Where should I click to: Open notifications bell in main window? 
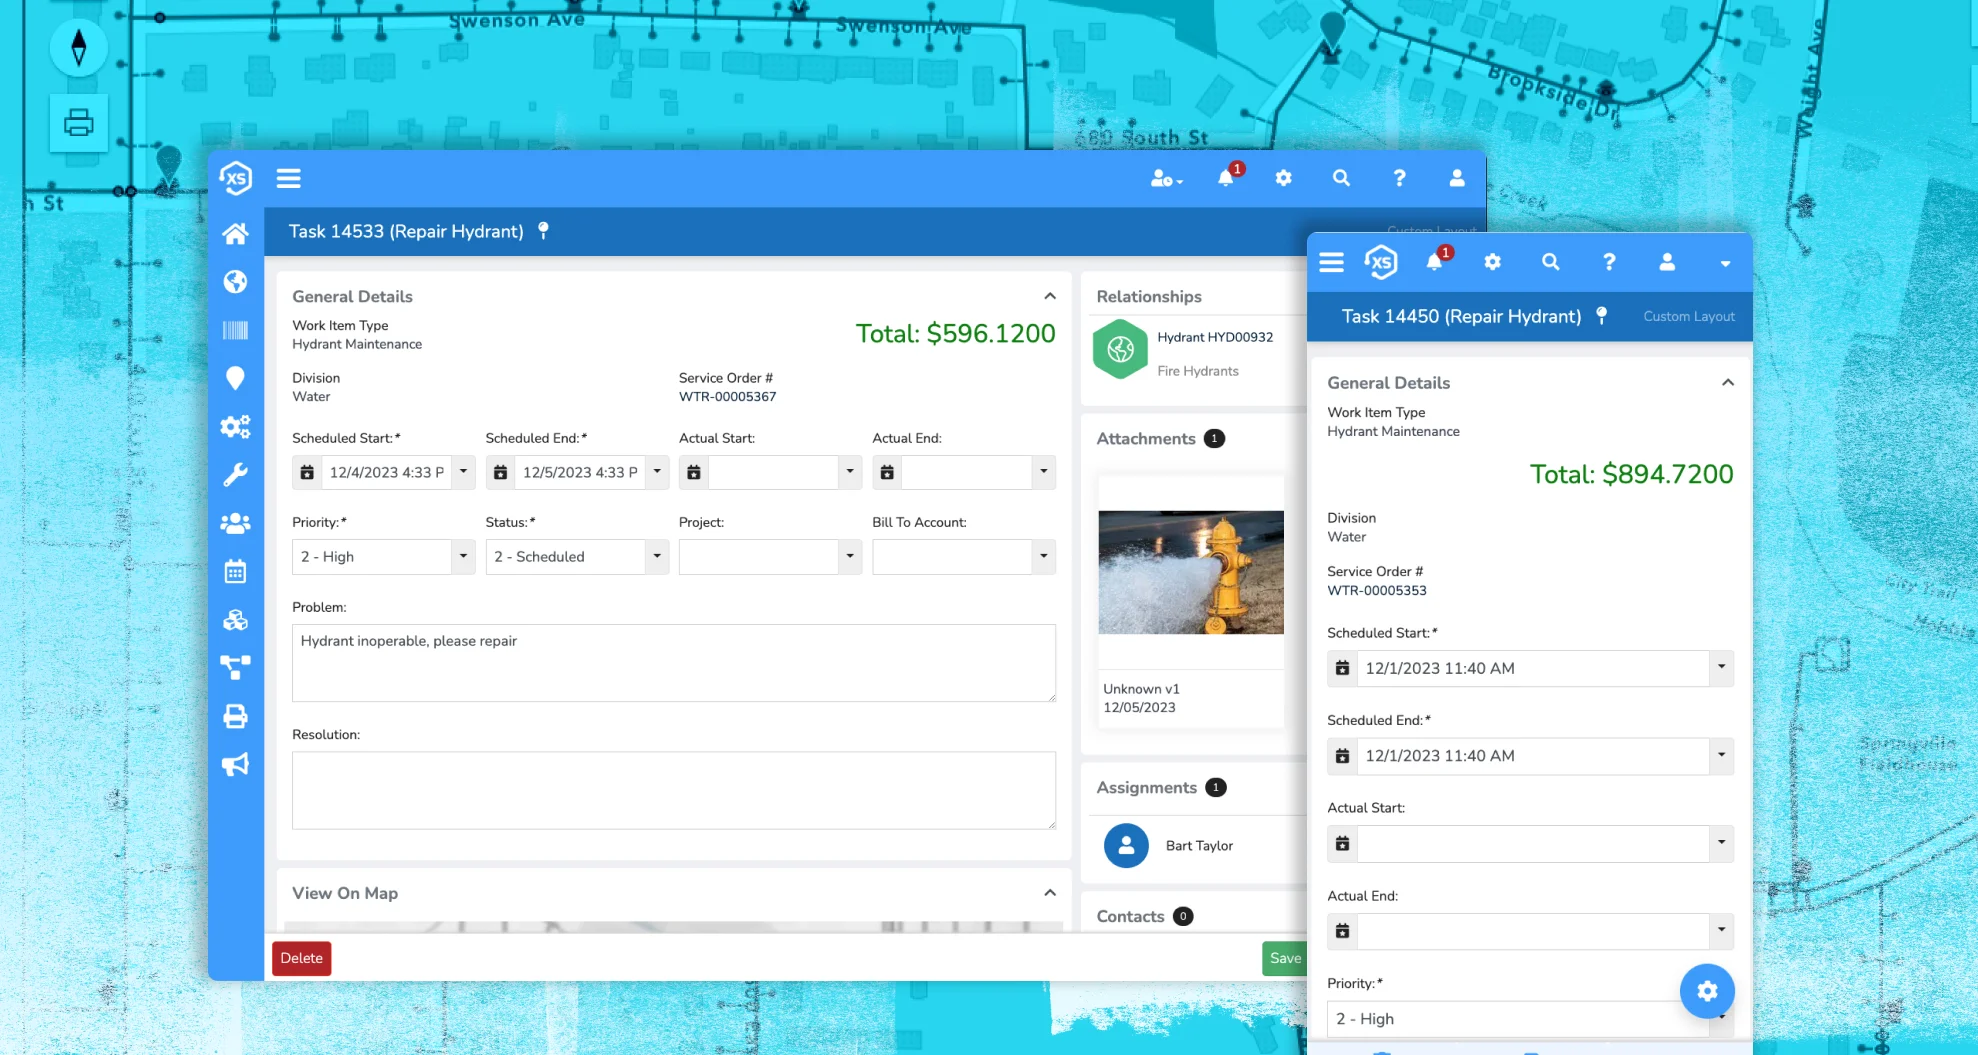click(x=1225, y=178)
